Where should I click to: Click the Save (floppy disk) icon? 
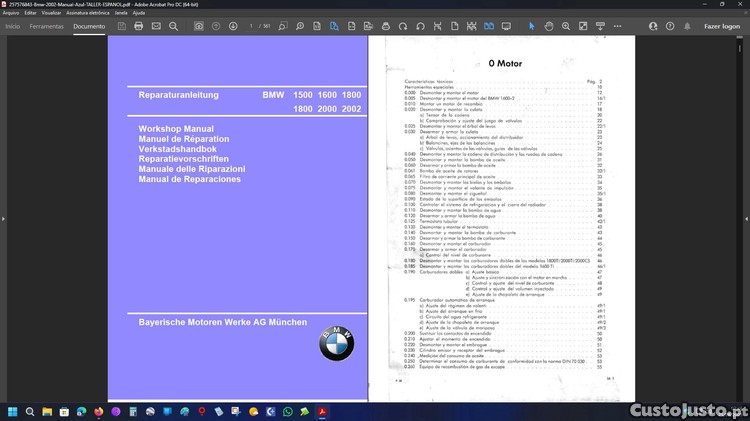click(122, 26)
